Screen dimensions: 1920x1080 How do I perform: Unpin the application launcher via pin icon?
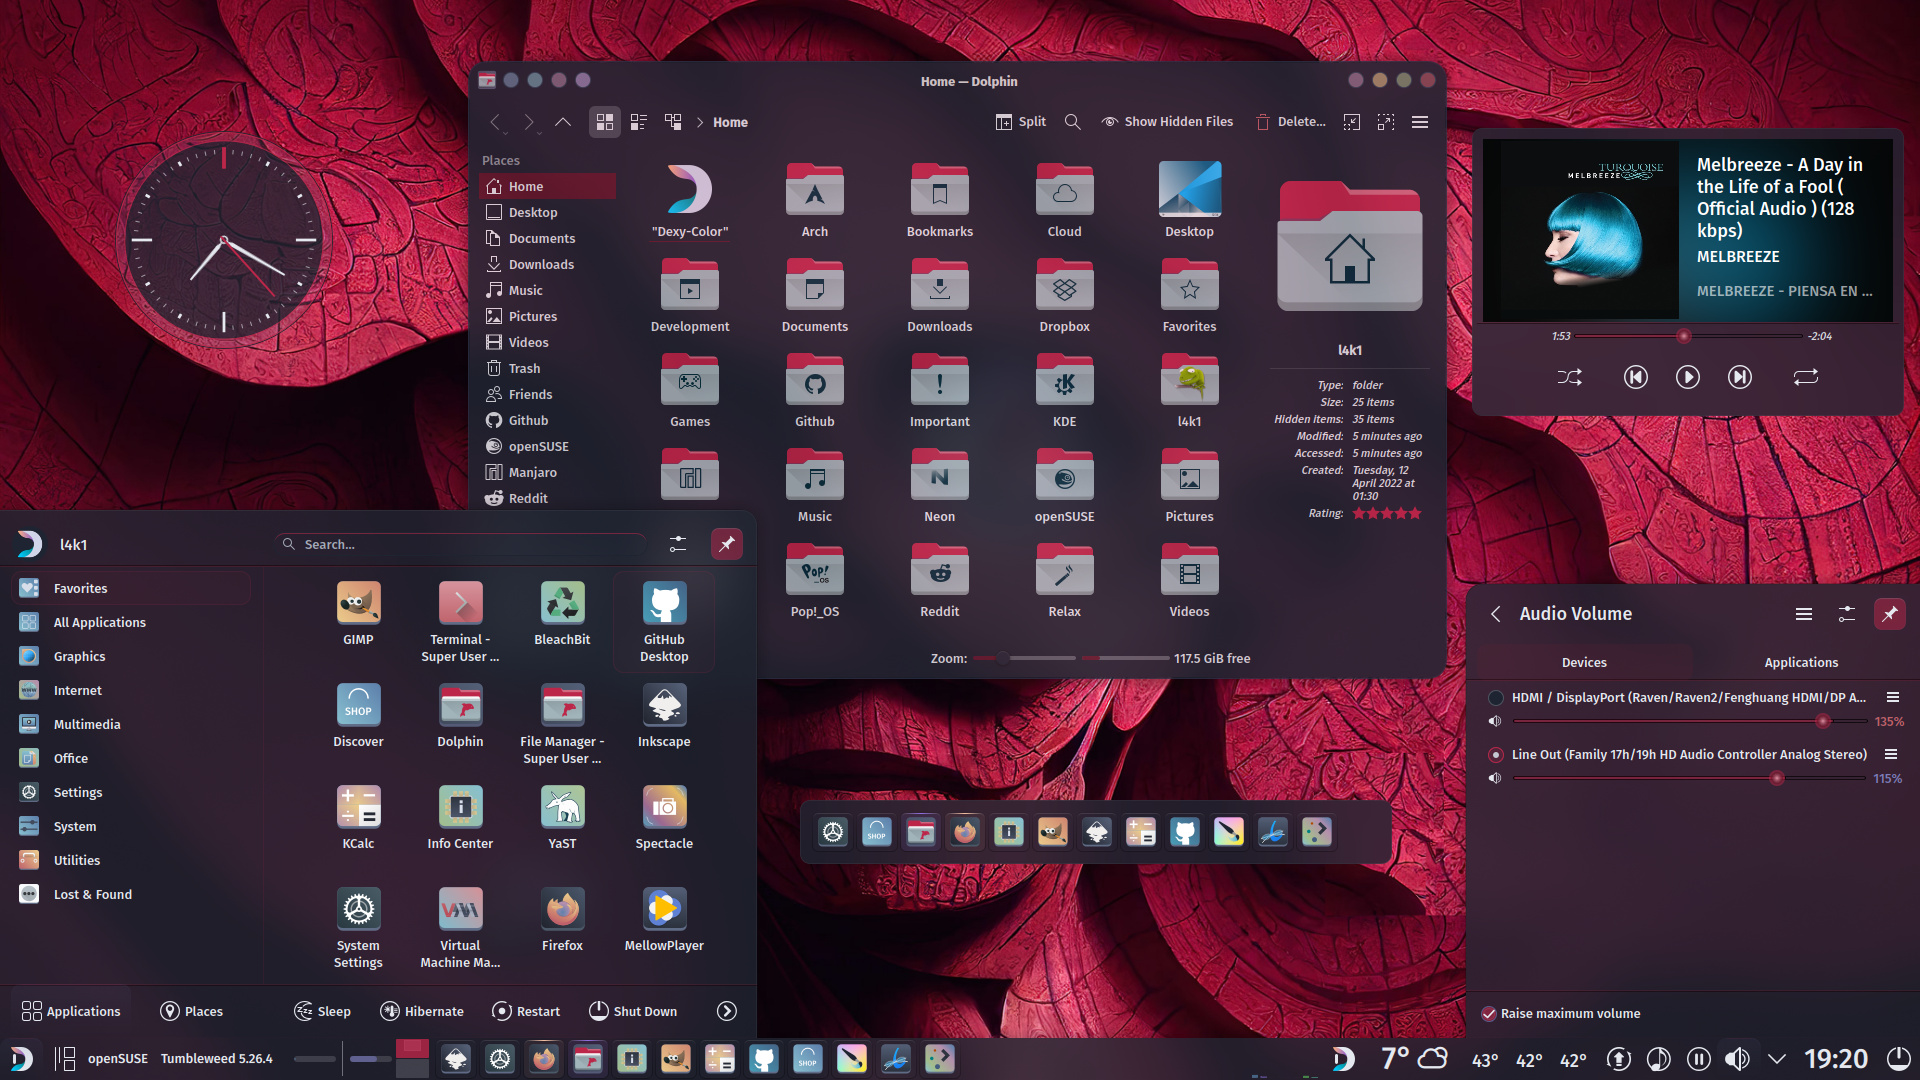[727, 544]
